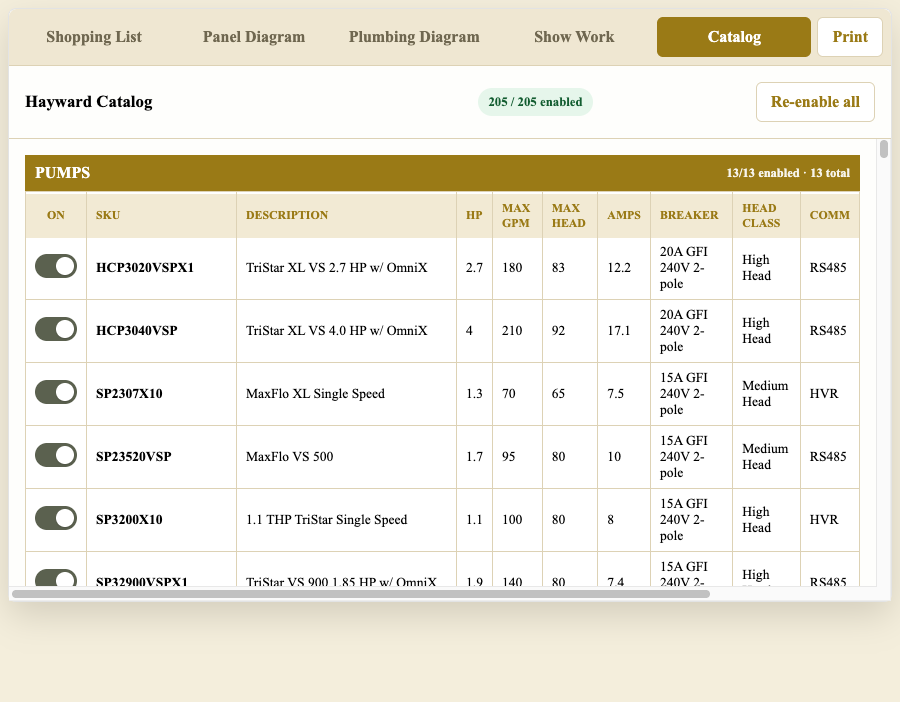Toggle off pump HCP3040VSP
This screenshot has width=900, height=702.
point(56,329)
